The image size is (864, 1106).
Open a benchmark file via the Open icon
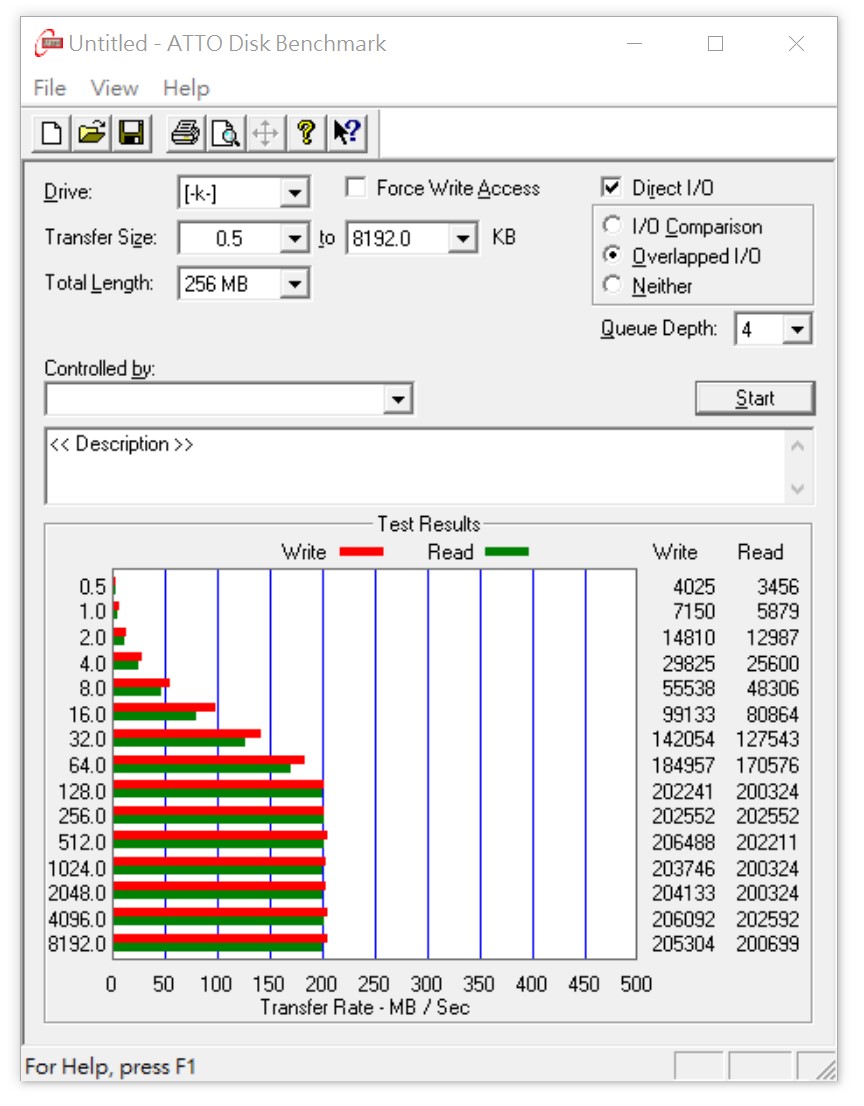pos(89,131)
